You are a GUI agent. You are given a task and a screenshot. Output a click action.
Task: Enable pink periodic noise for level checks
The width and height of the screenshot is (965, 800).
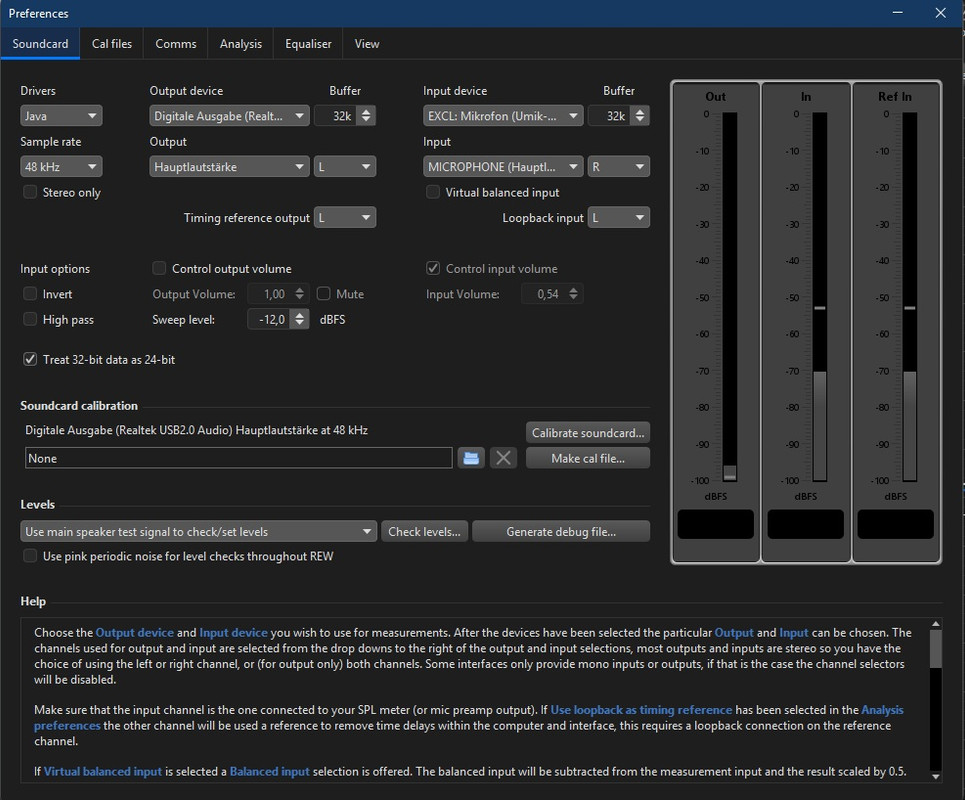pos(30,556)
